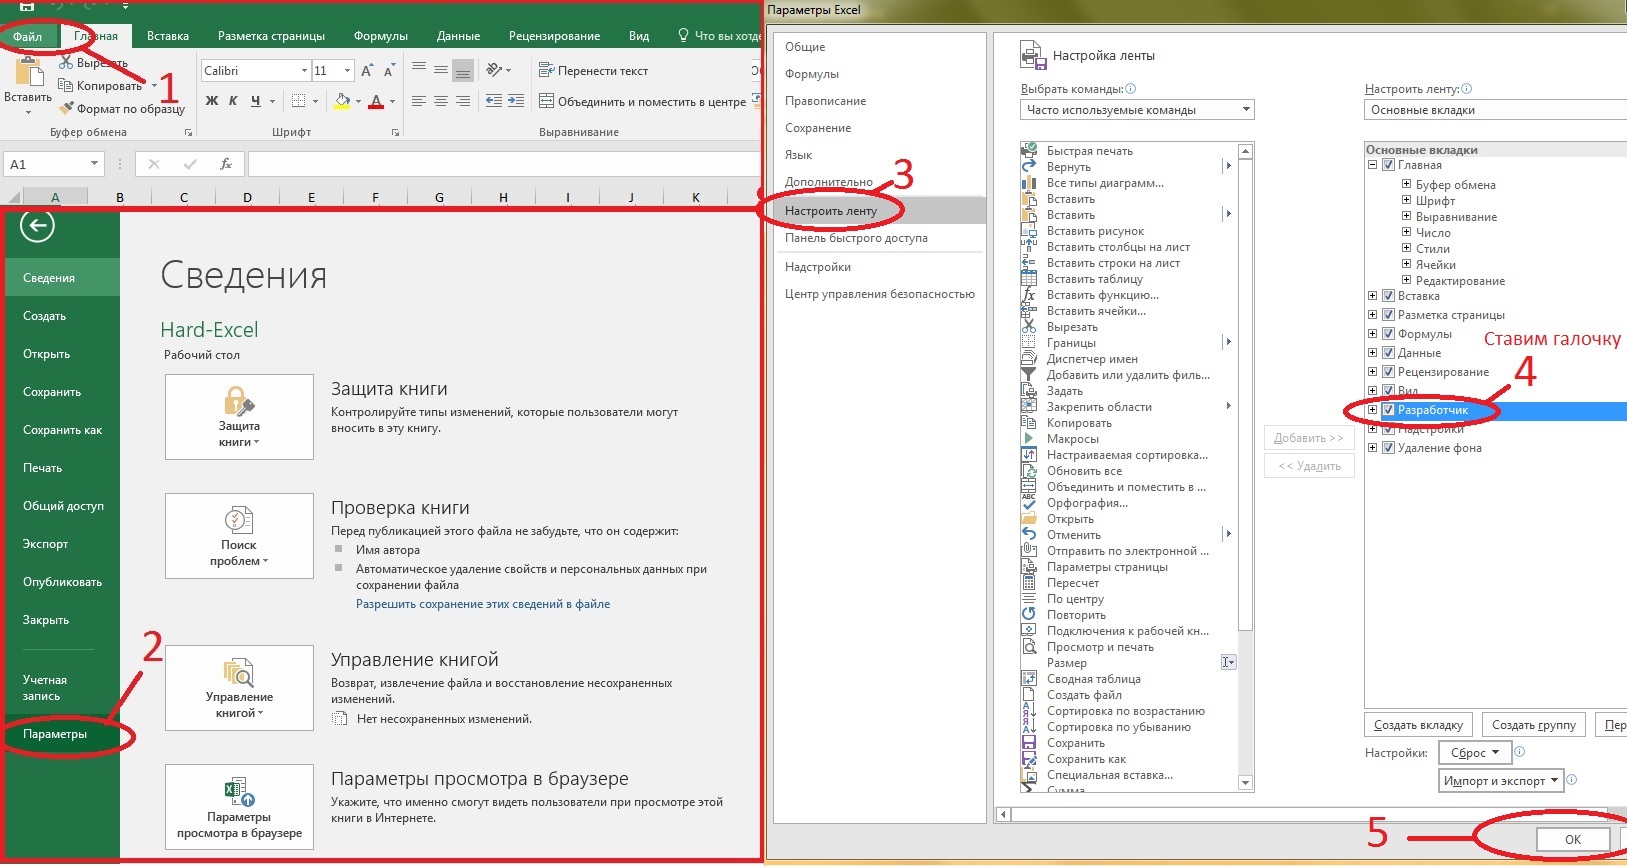Click the Создать вкладку button
The width and height of the screenshot is (1627, 868).
pyautogui.click(x=1418, y=725)
